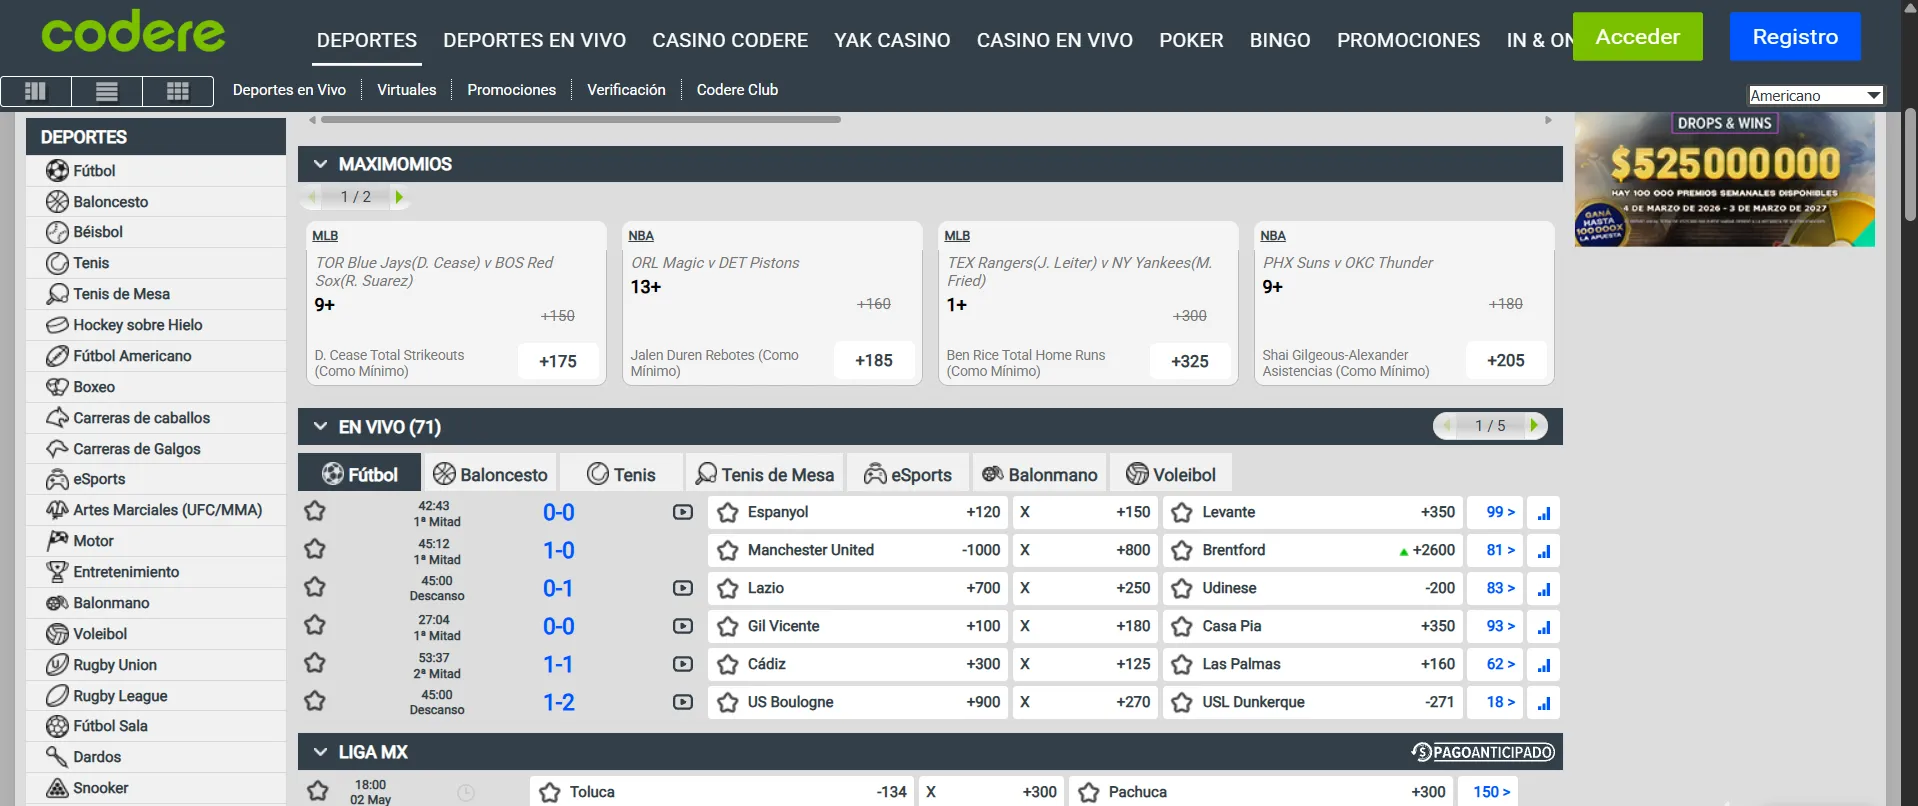Bet +175 on D. Cease strikeouts
Screen dimensions: 1918x806
pos(558,361)
